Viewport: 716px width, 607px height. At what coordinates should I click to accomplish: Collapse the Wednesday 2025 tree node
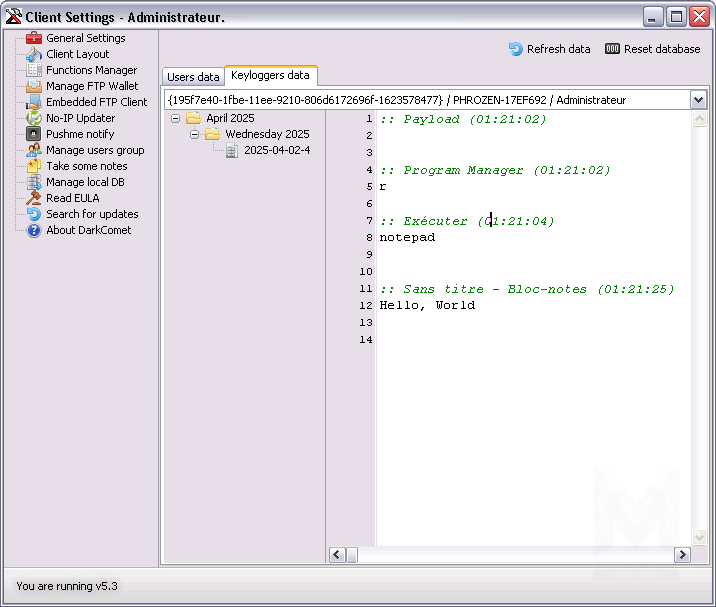click(194, 134)
